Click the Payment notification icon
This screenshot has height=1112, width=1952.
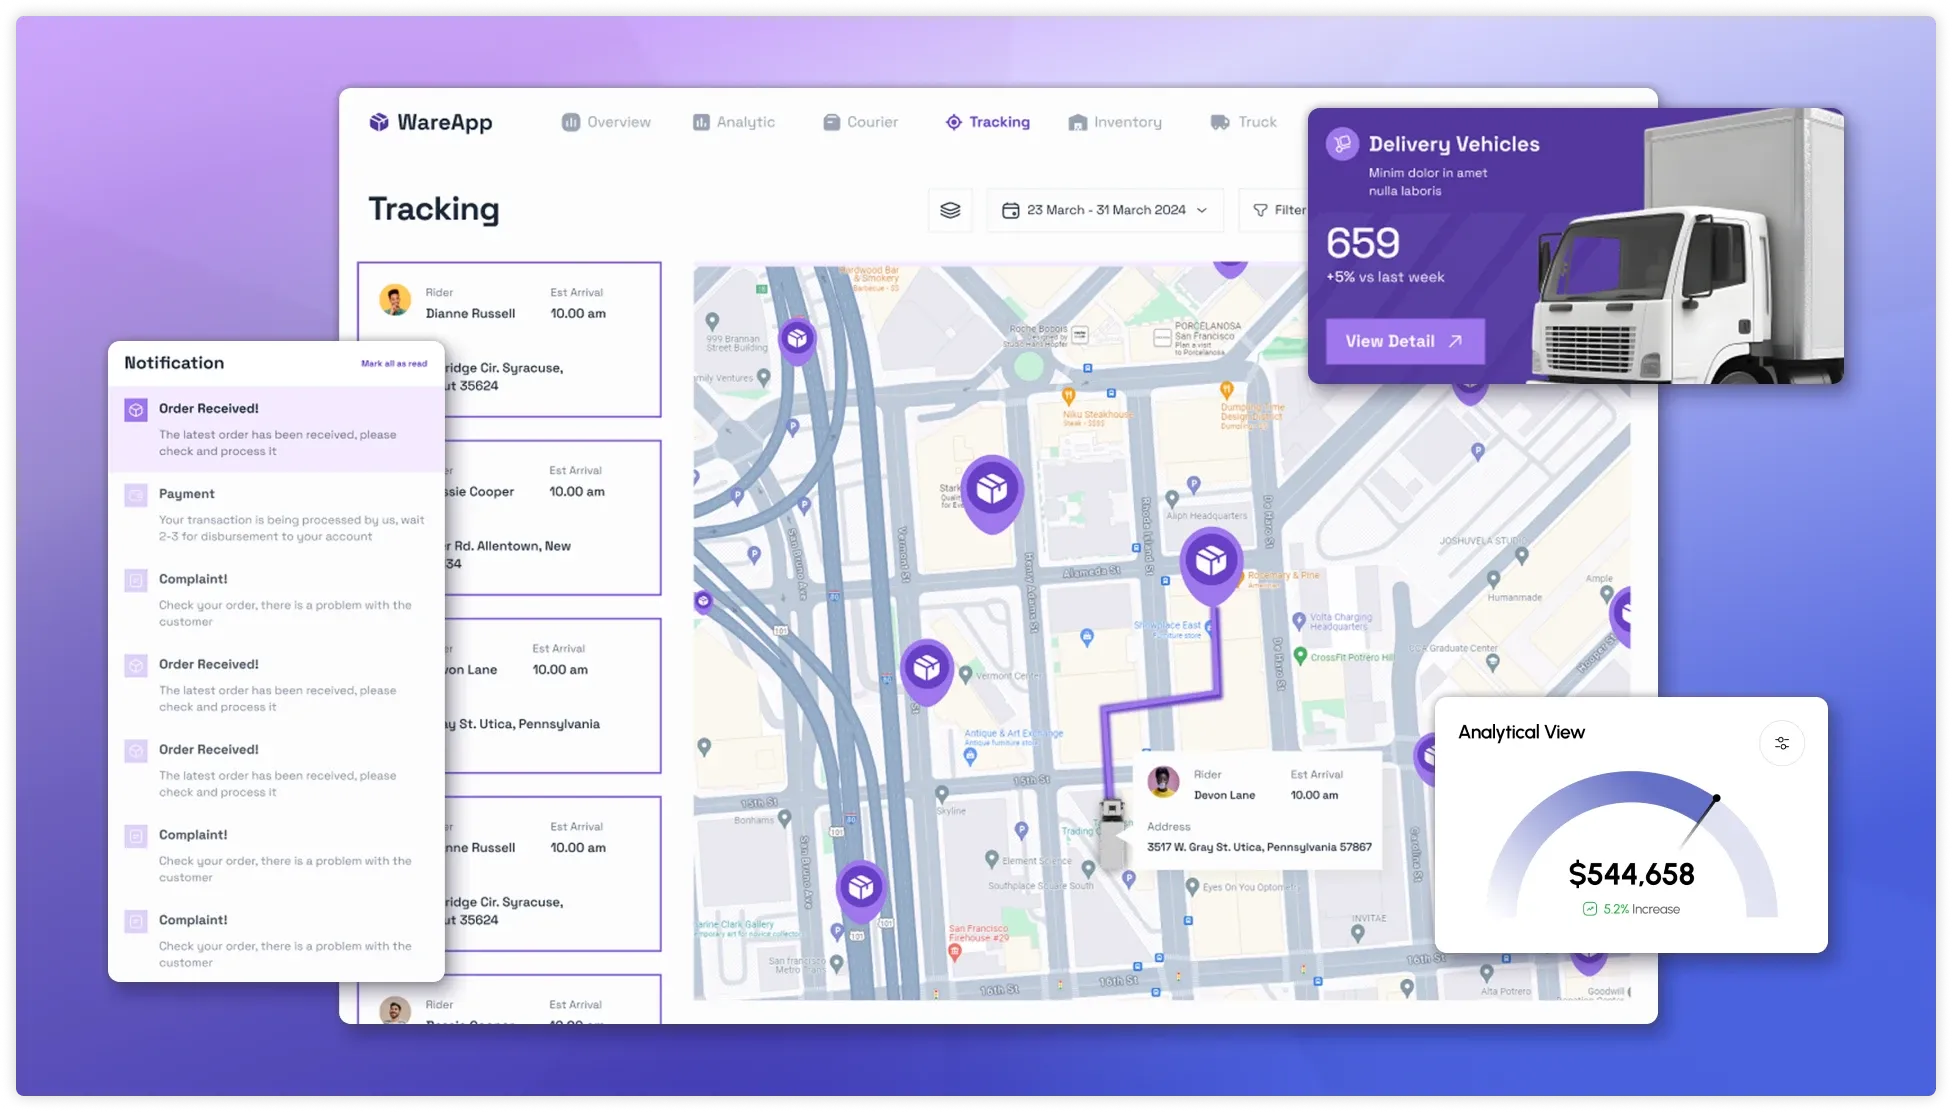coord(136,495)
